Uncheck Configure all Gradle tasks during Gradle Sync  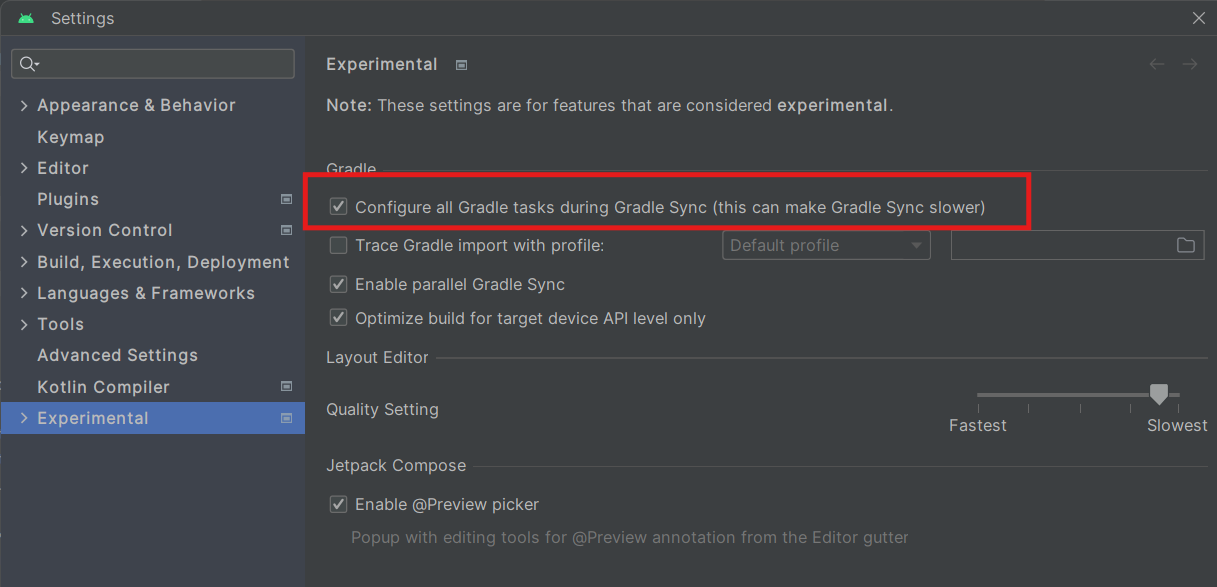coord(338,207)
